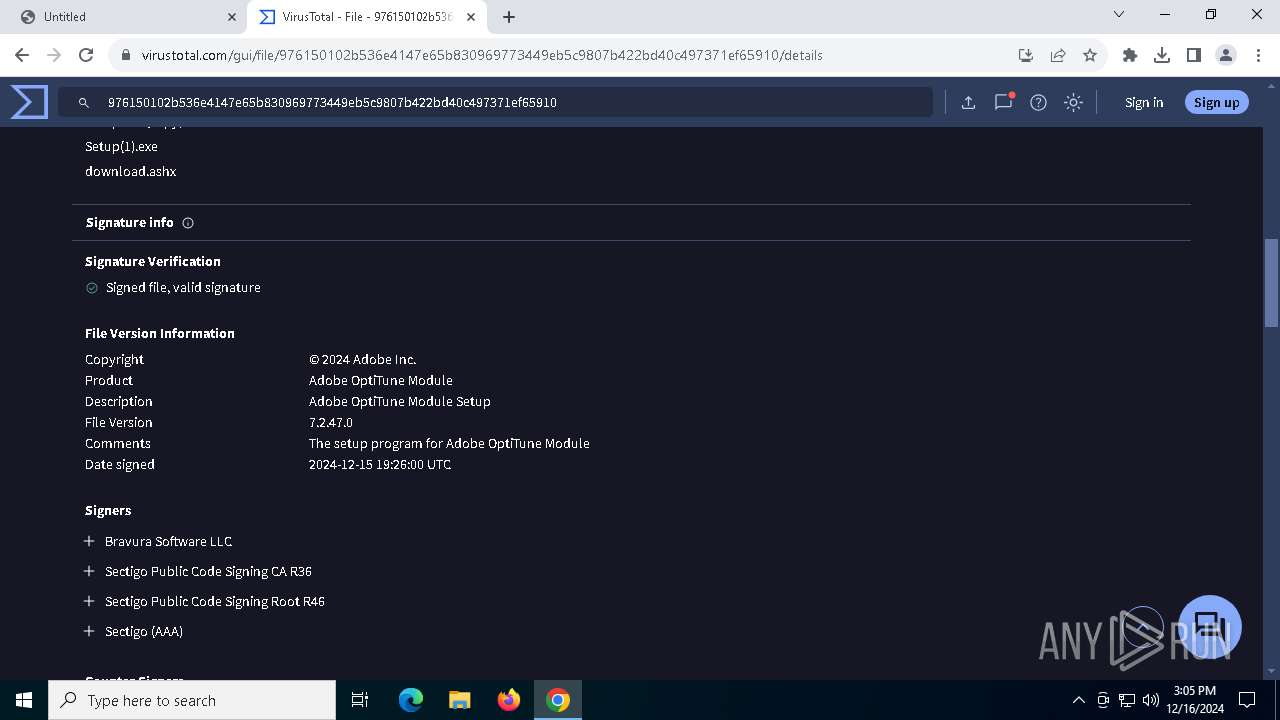Expand the Bravura Software LLC signer

pos(89,541)
